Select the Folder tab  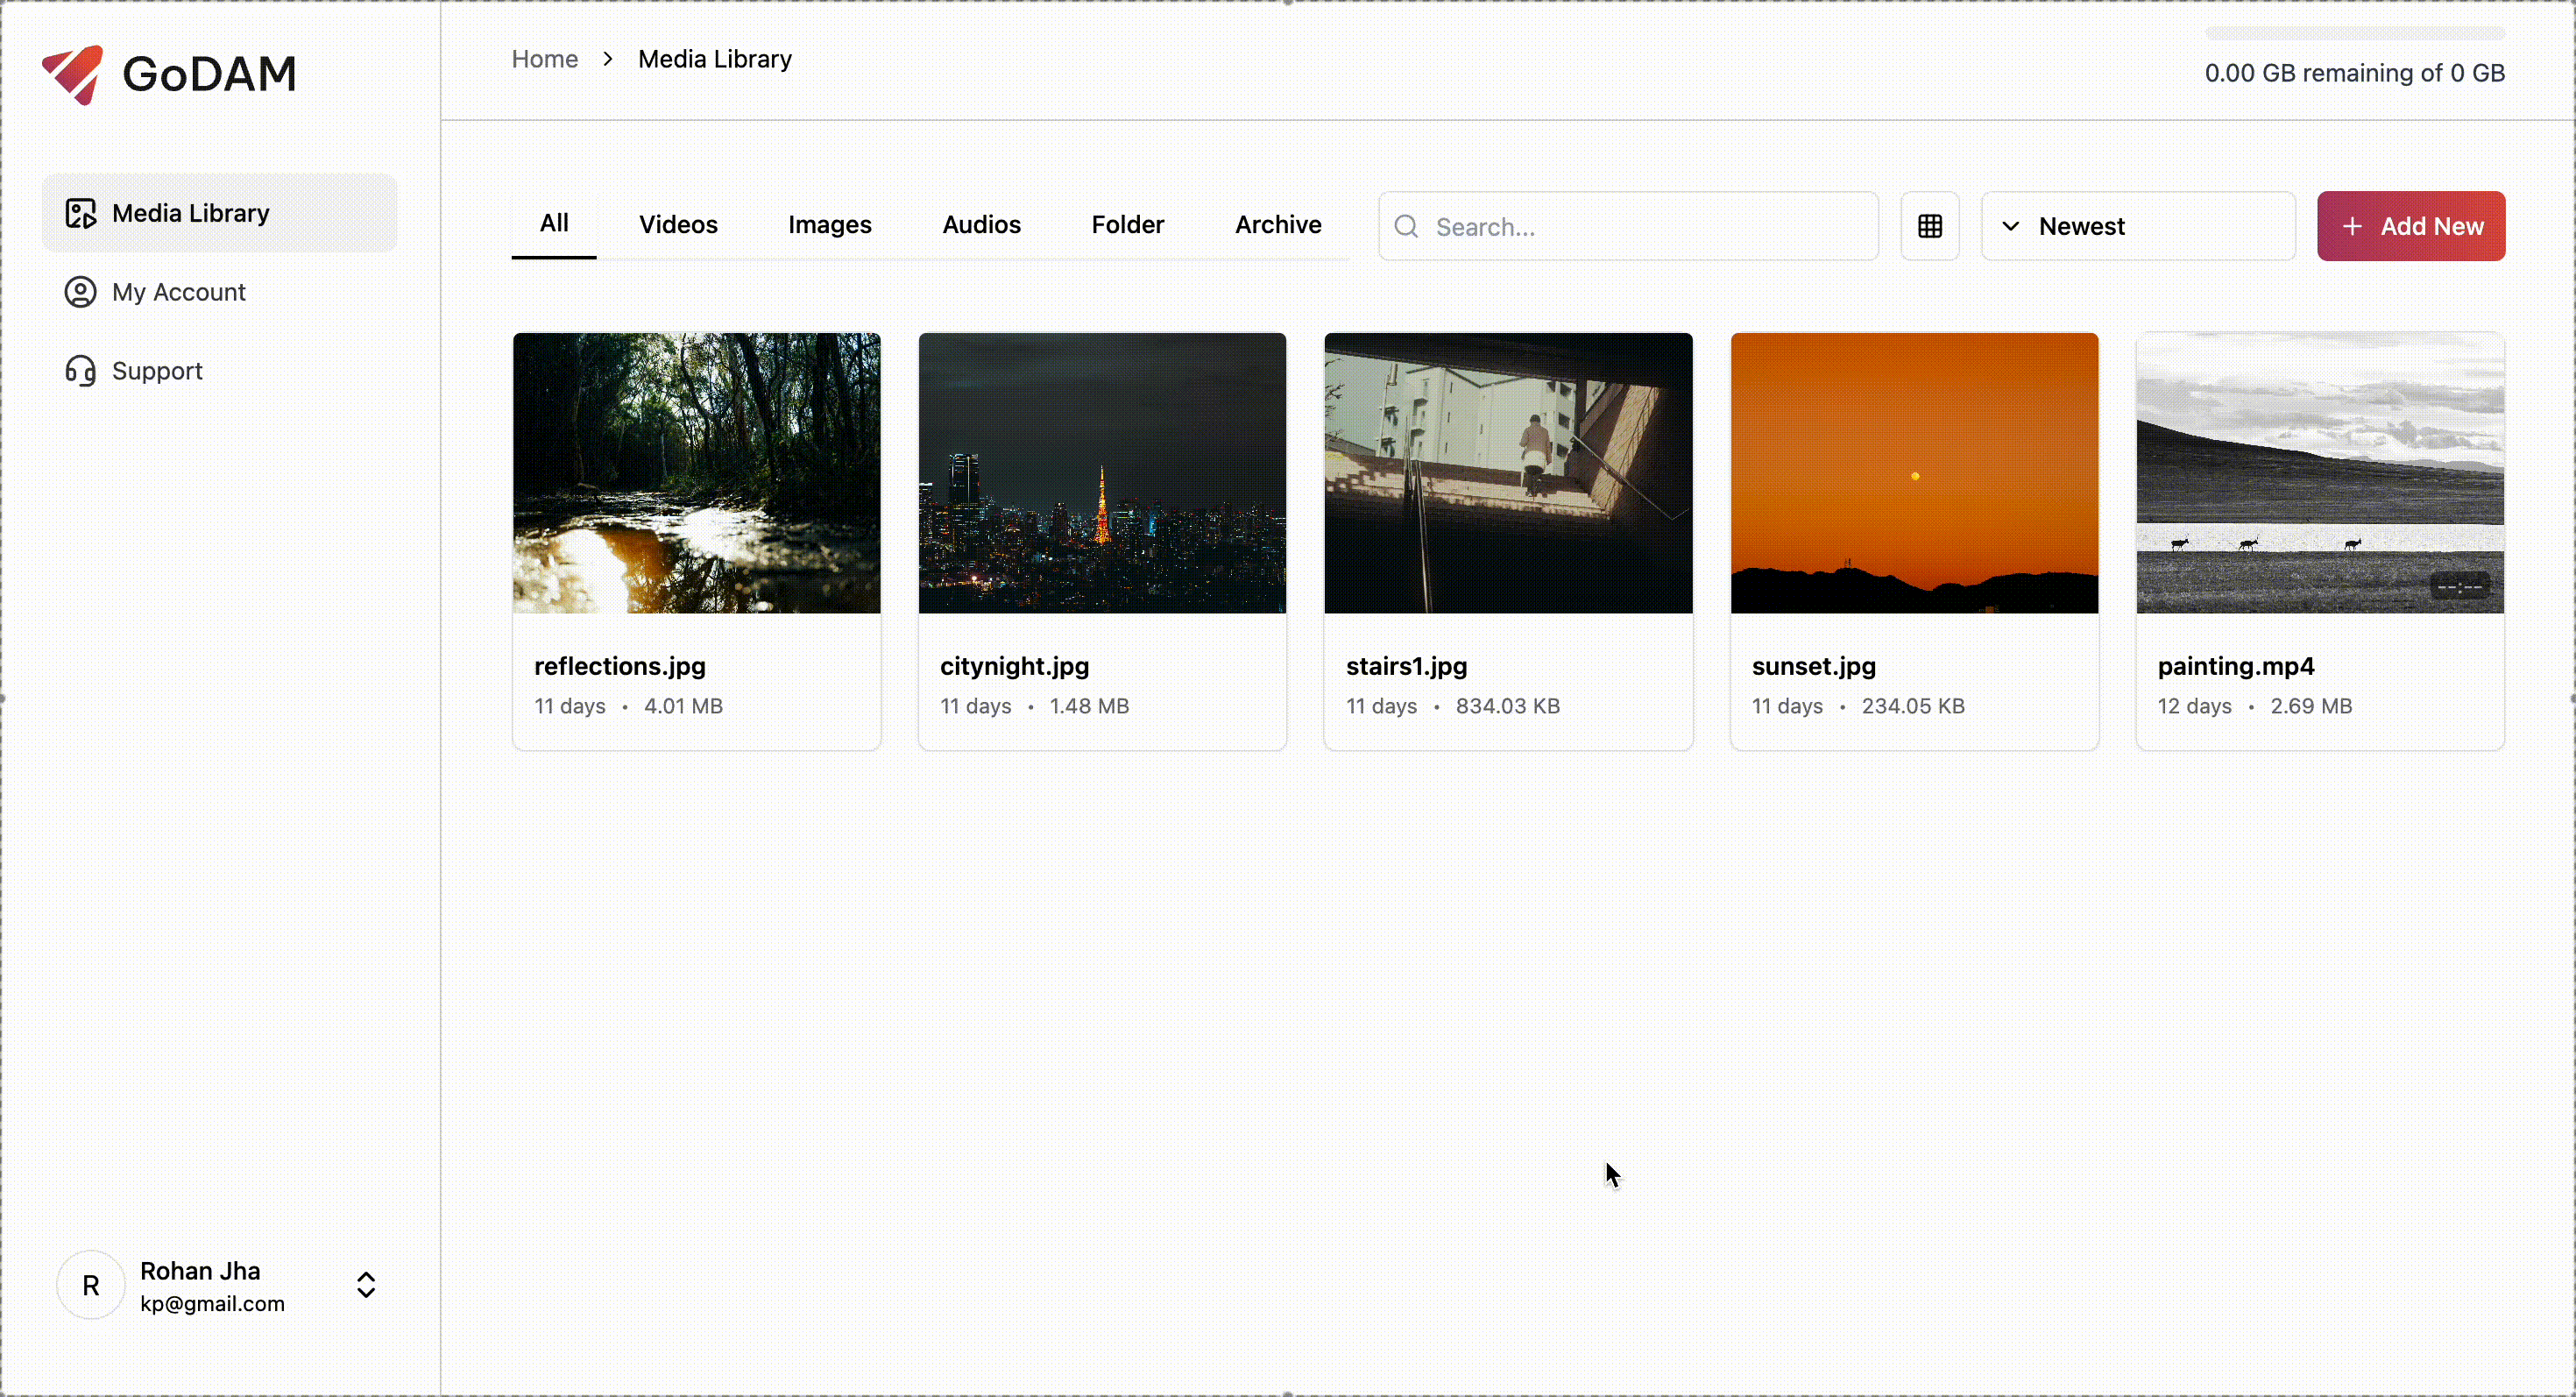point(1127,225)
